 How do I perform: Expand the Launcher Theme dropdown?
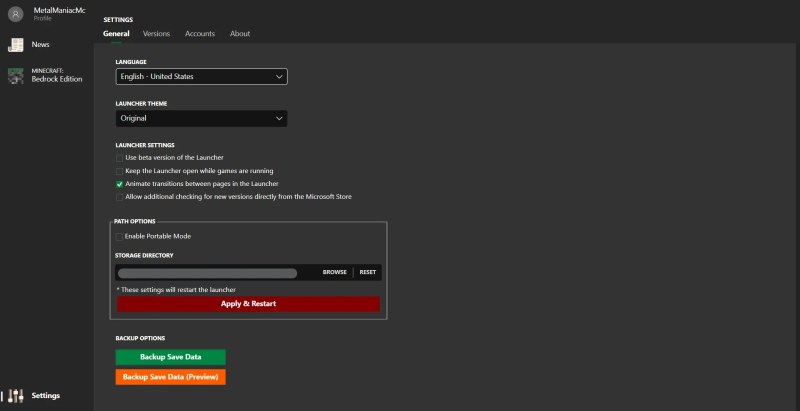tap(202, 118)
